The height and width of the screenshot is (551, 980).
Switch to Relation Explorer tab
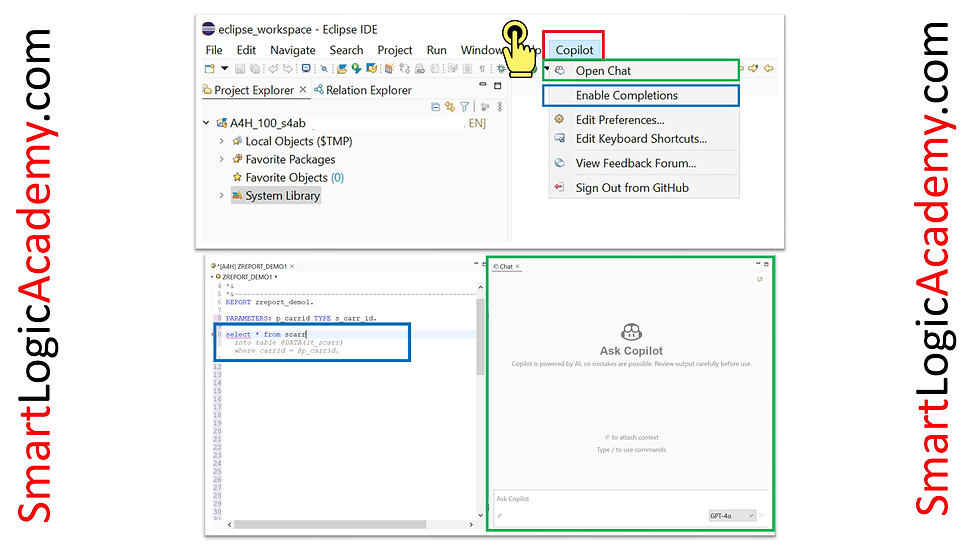(362, 90)
